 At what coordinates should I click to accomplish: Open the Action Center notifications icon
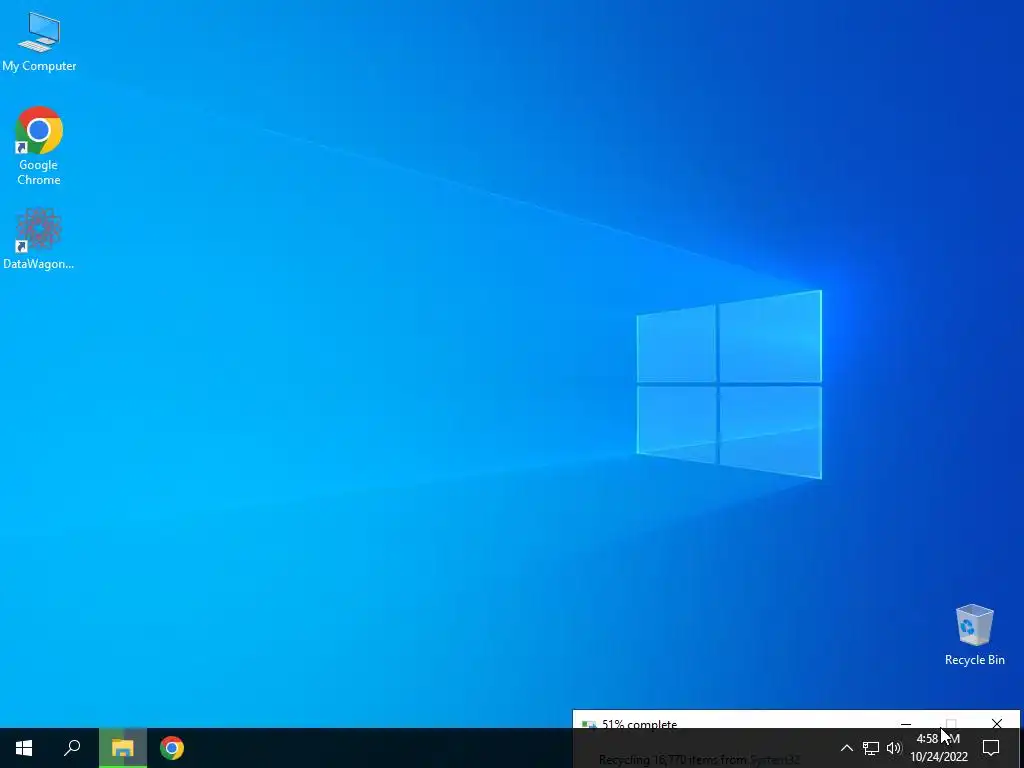[x=991, y=748]
